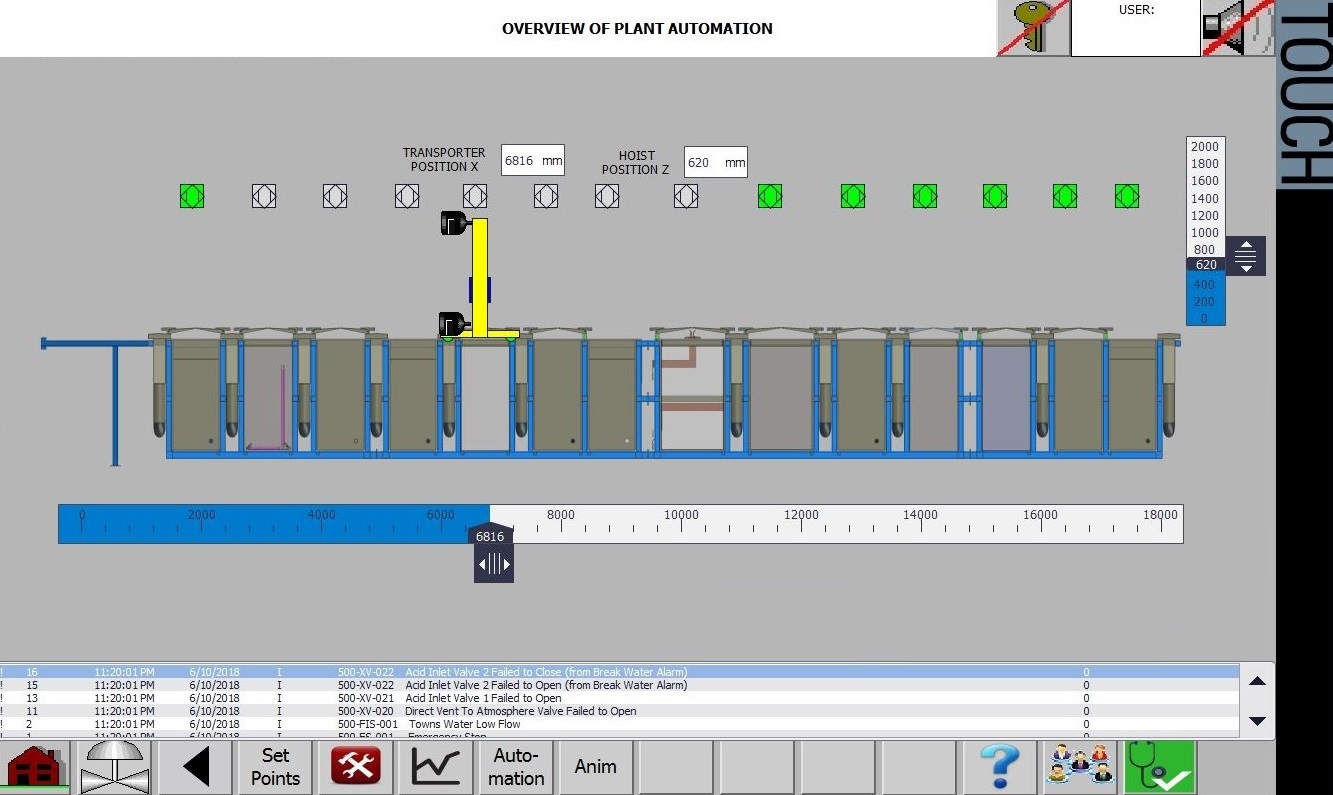
Task: Open the Automation page
Action: pos(516,767)
